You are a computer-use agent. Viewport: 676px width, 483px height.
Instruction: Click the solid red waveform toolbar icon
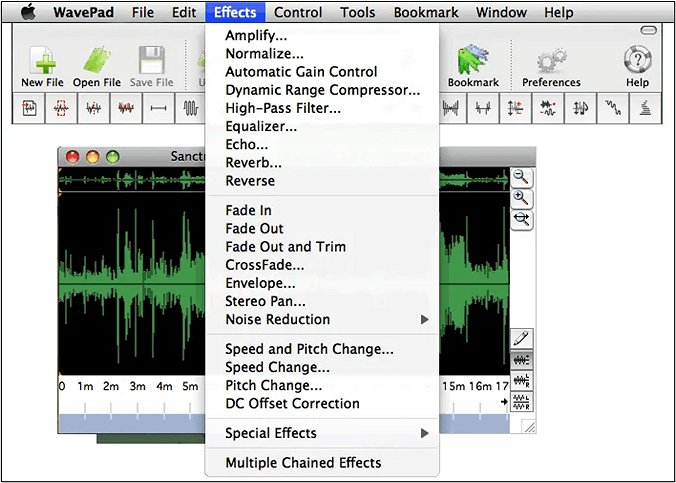tap(126, 108)
